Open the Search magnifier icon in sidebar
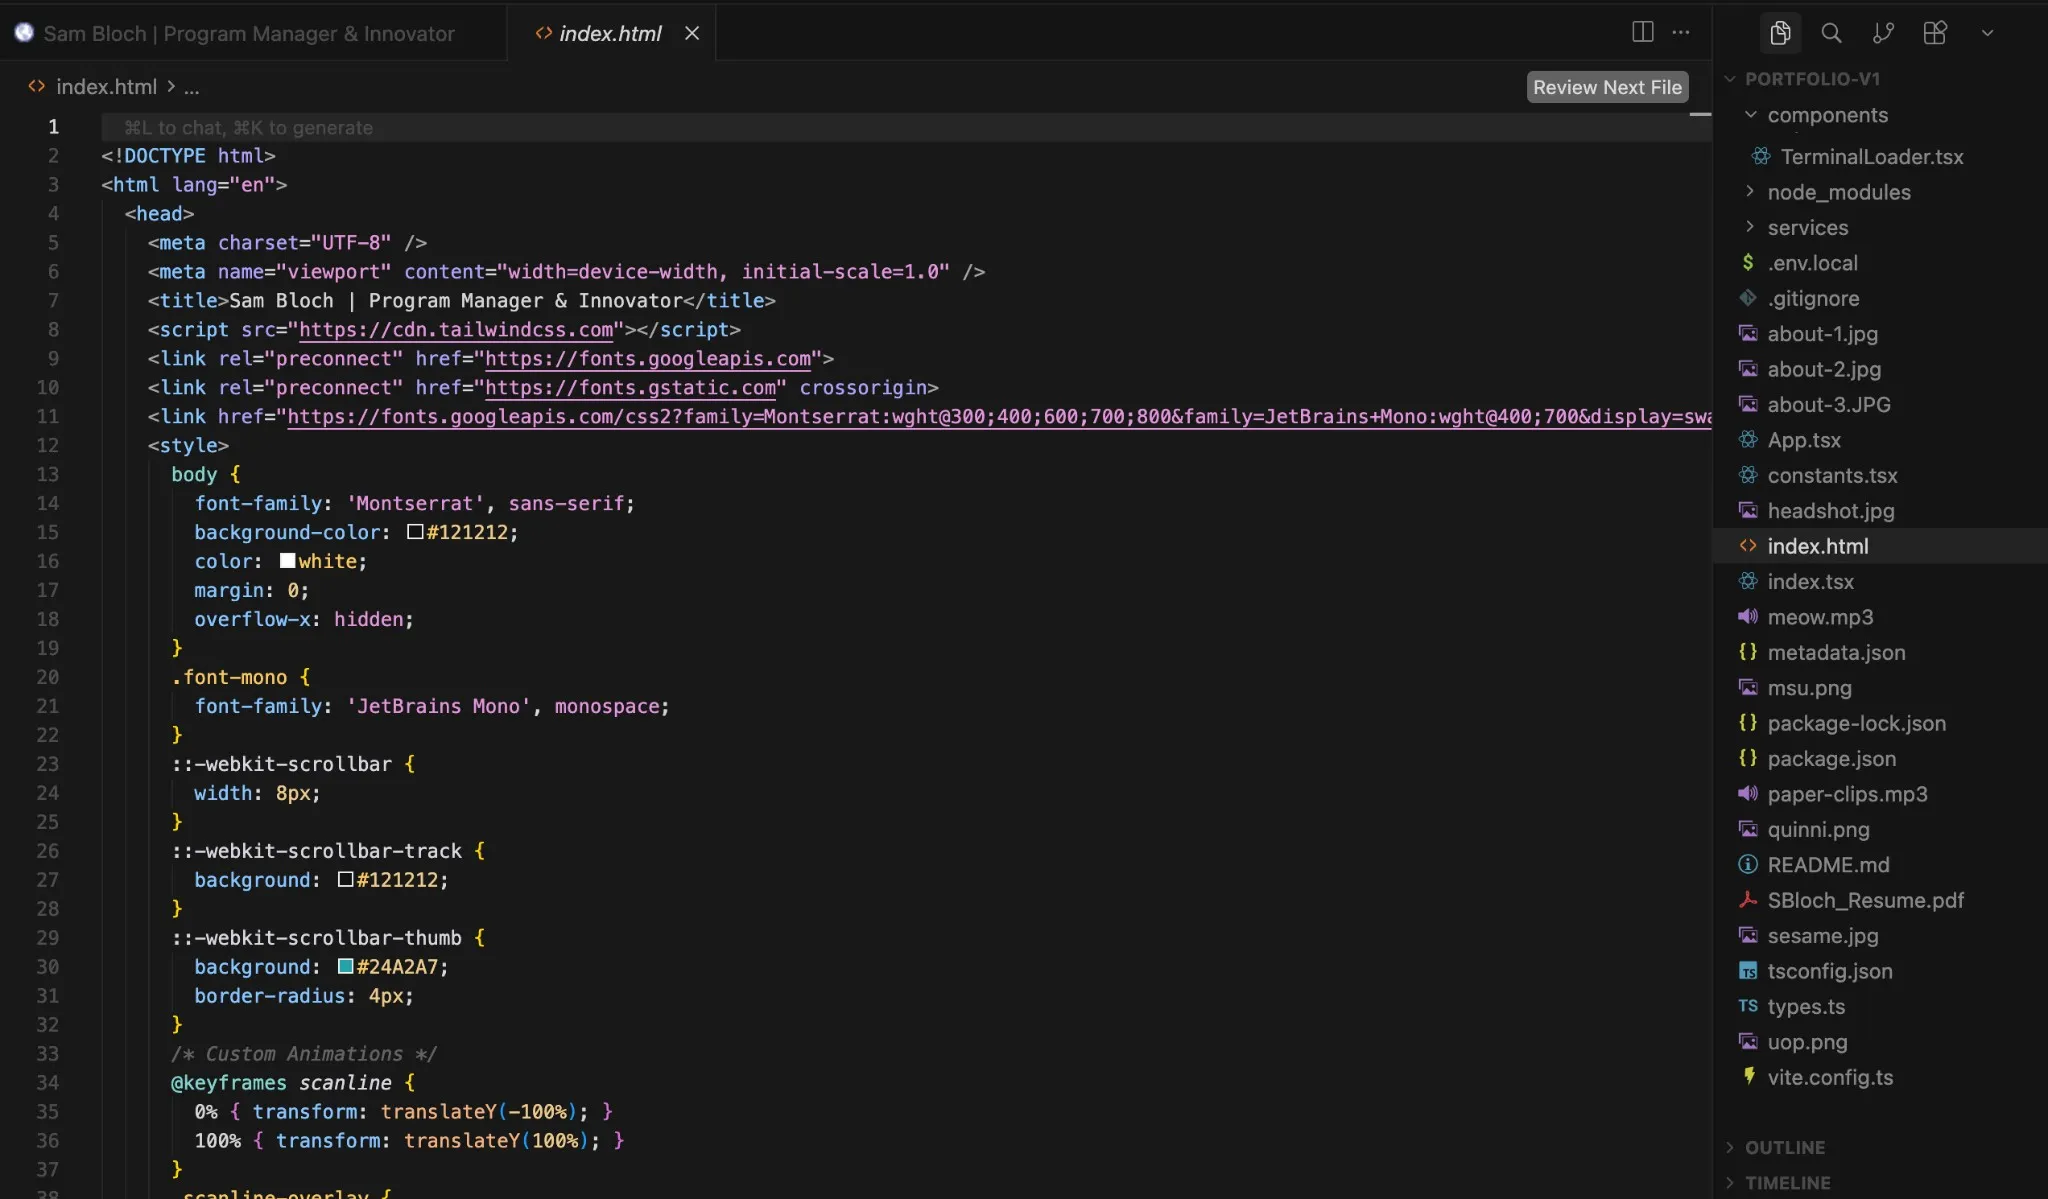 tap(1831, 33)
